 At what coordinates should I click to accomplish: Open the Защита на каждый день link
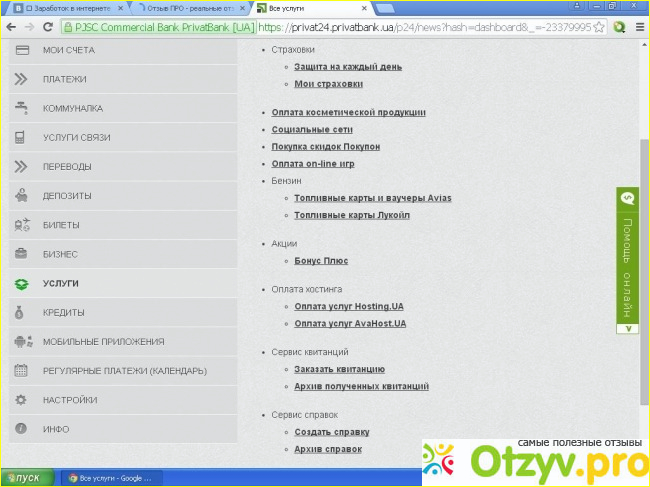348,67
